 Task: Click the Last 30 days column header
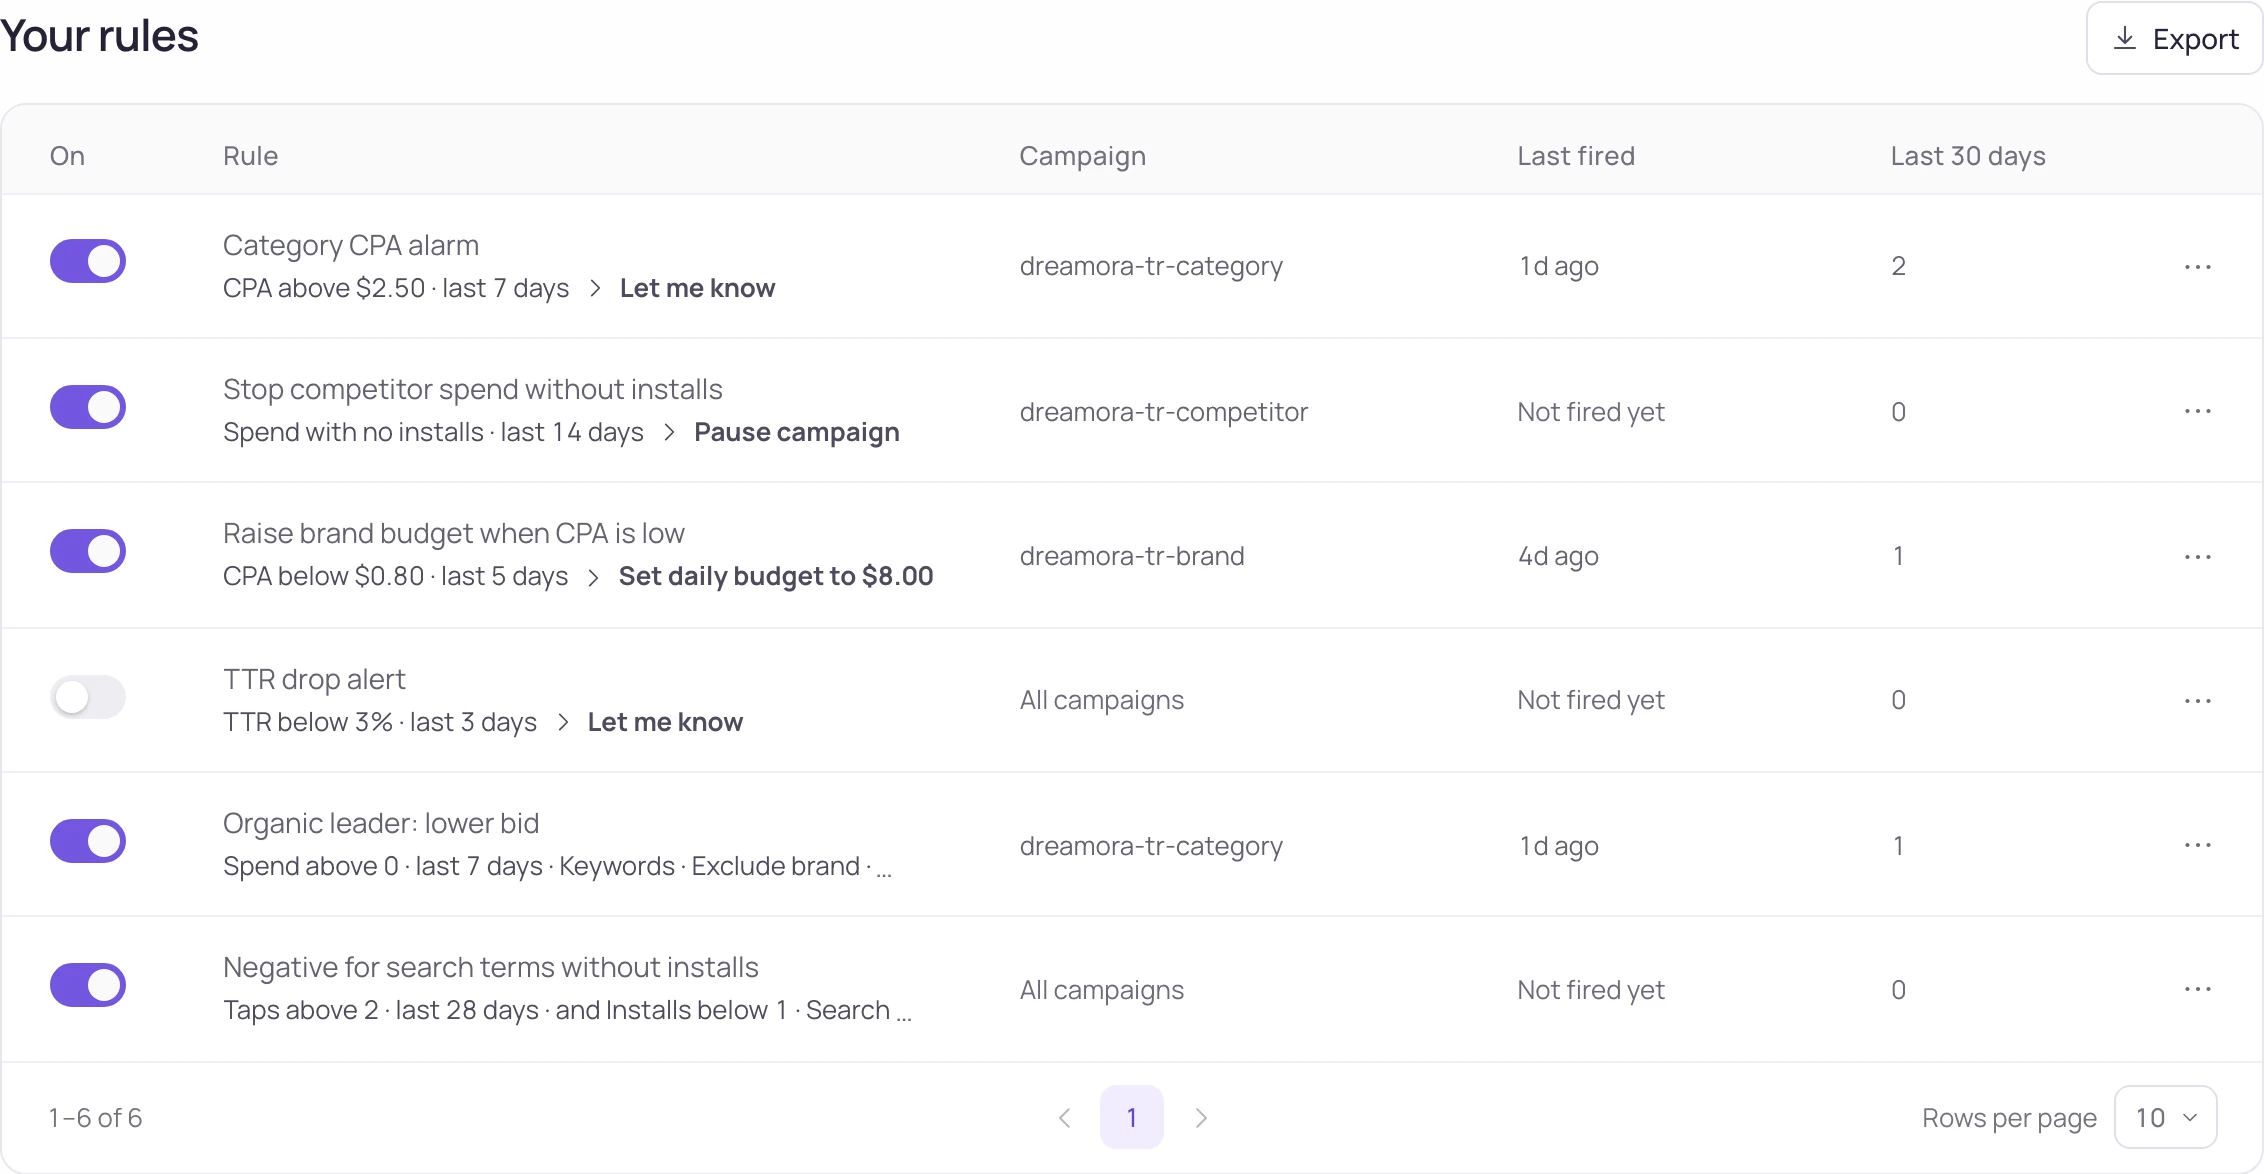point(1967,156)
